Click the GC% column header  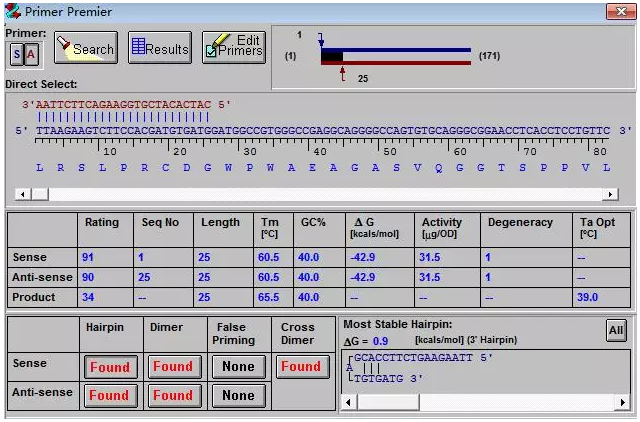point(313,222)
